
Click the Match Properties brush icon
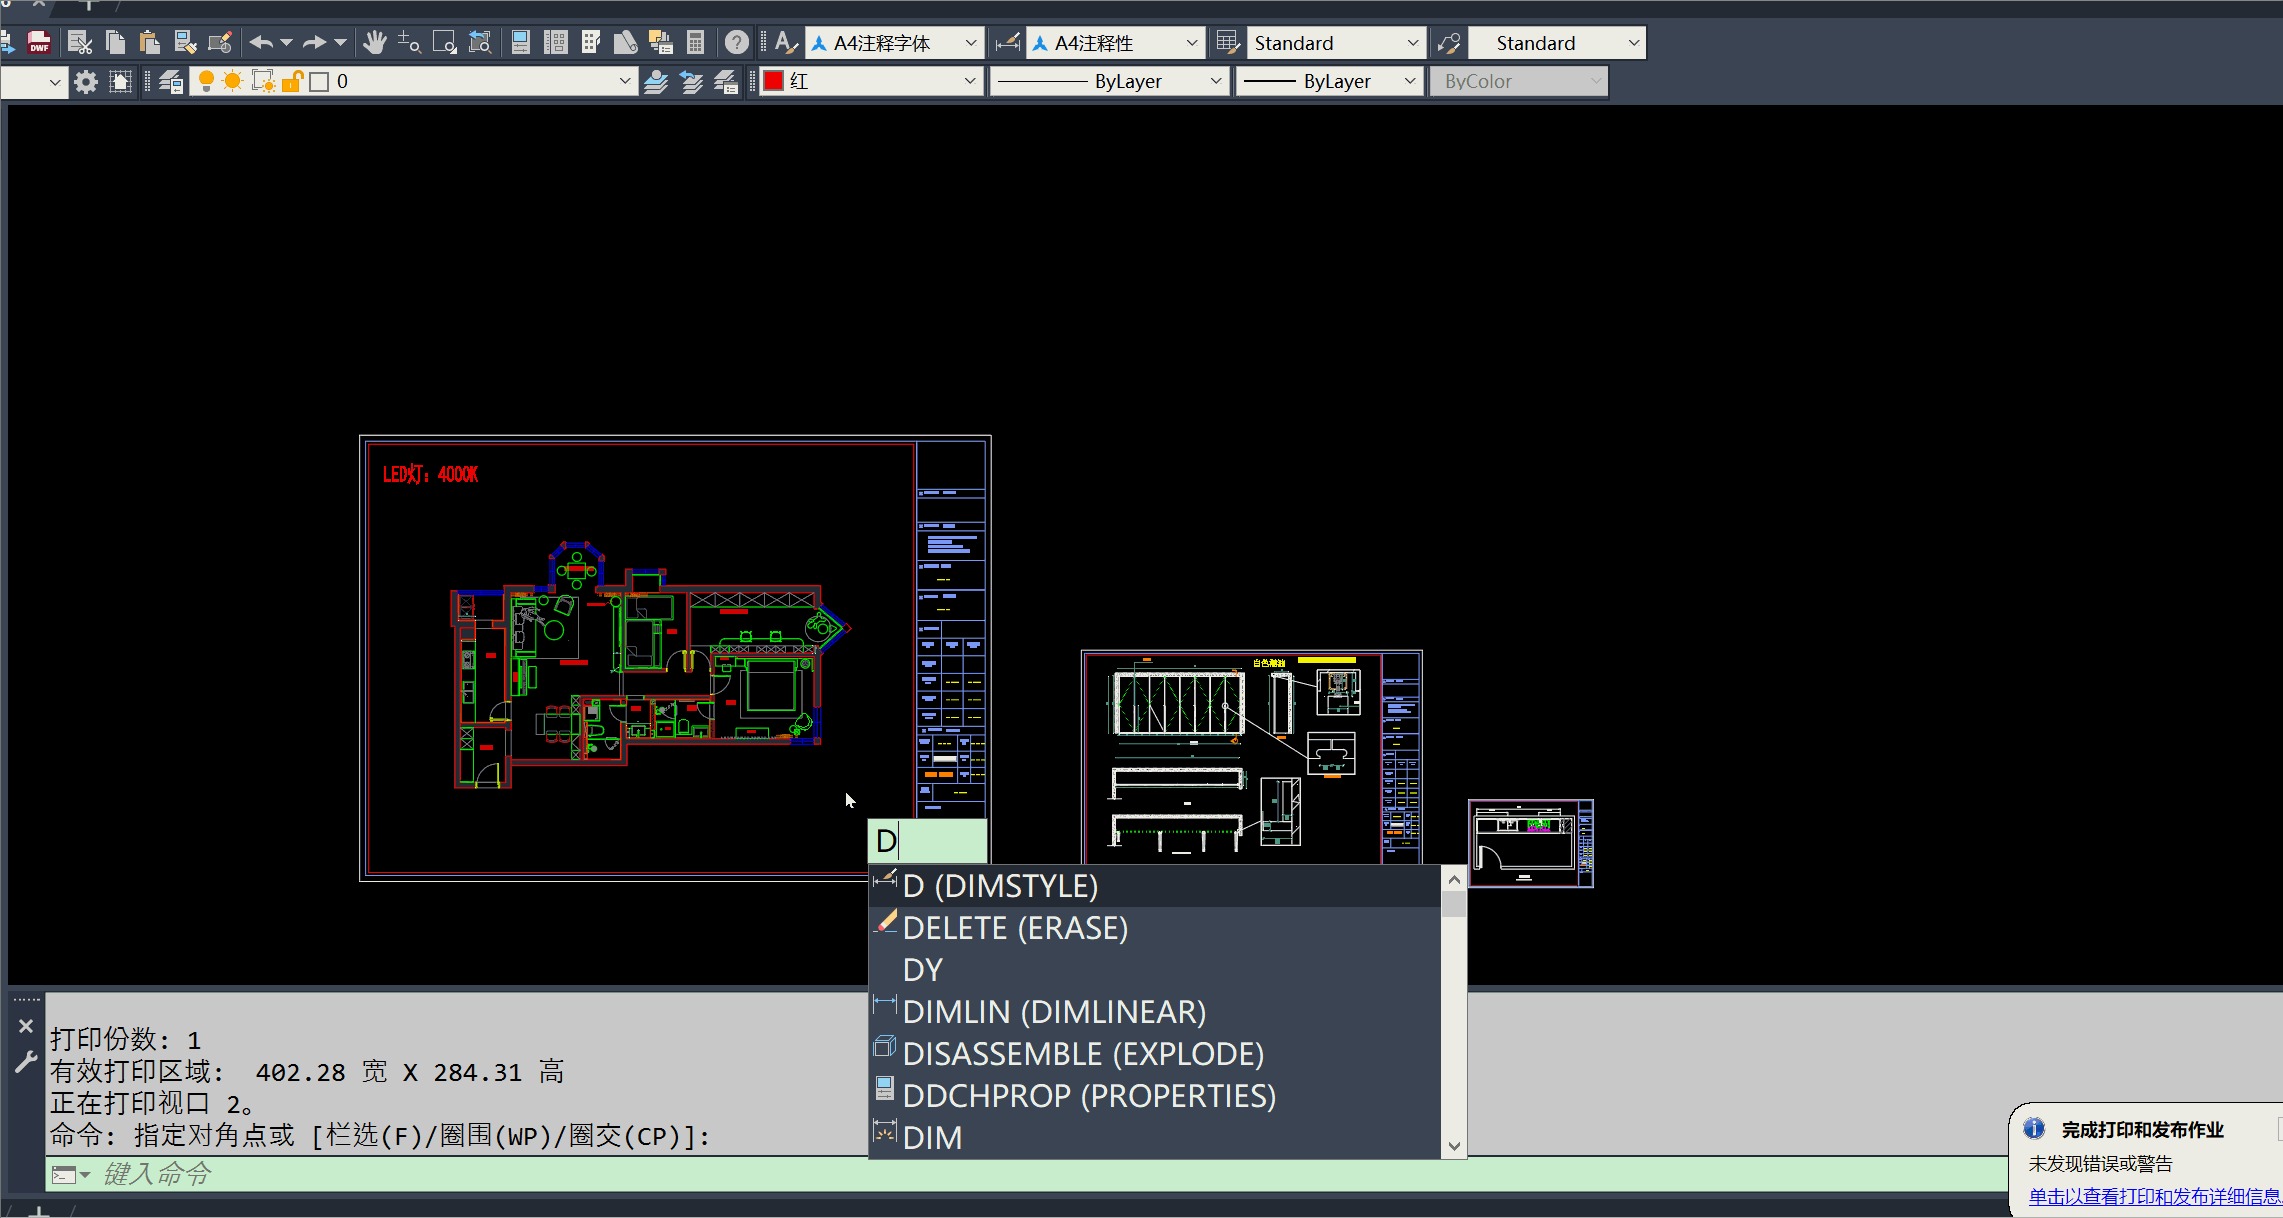click(x=185, y=42)
